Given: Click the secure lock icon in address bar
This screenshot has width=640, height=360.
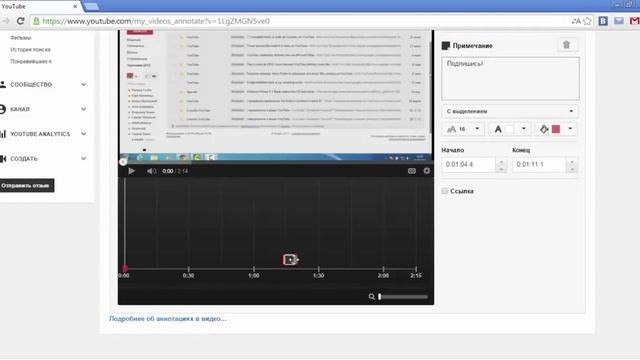Looking at the screenshot, I should click(x=36, y=21).
